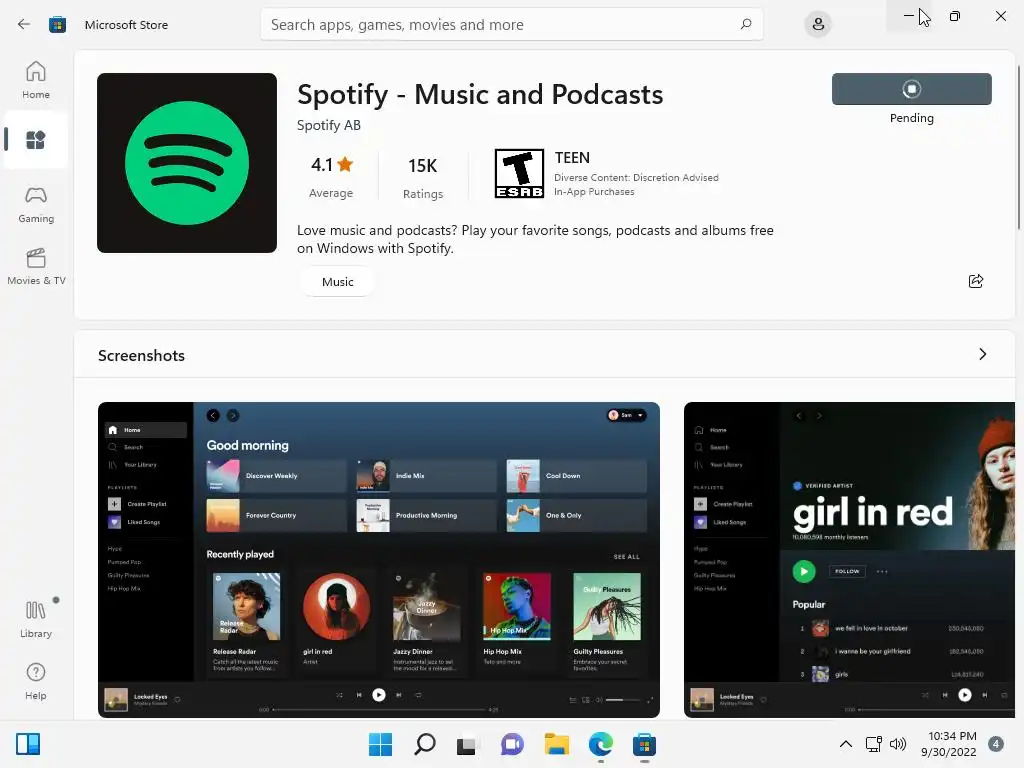Click the page vertical scrollbar
1024x768 pixels.
point(1019,147)
